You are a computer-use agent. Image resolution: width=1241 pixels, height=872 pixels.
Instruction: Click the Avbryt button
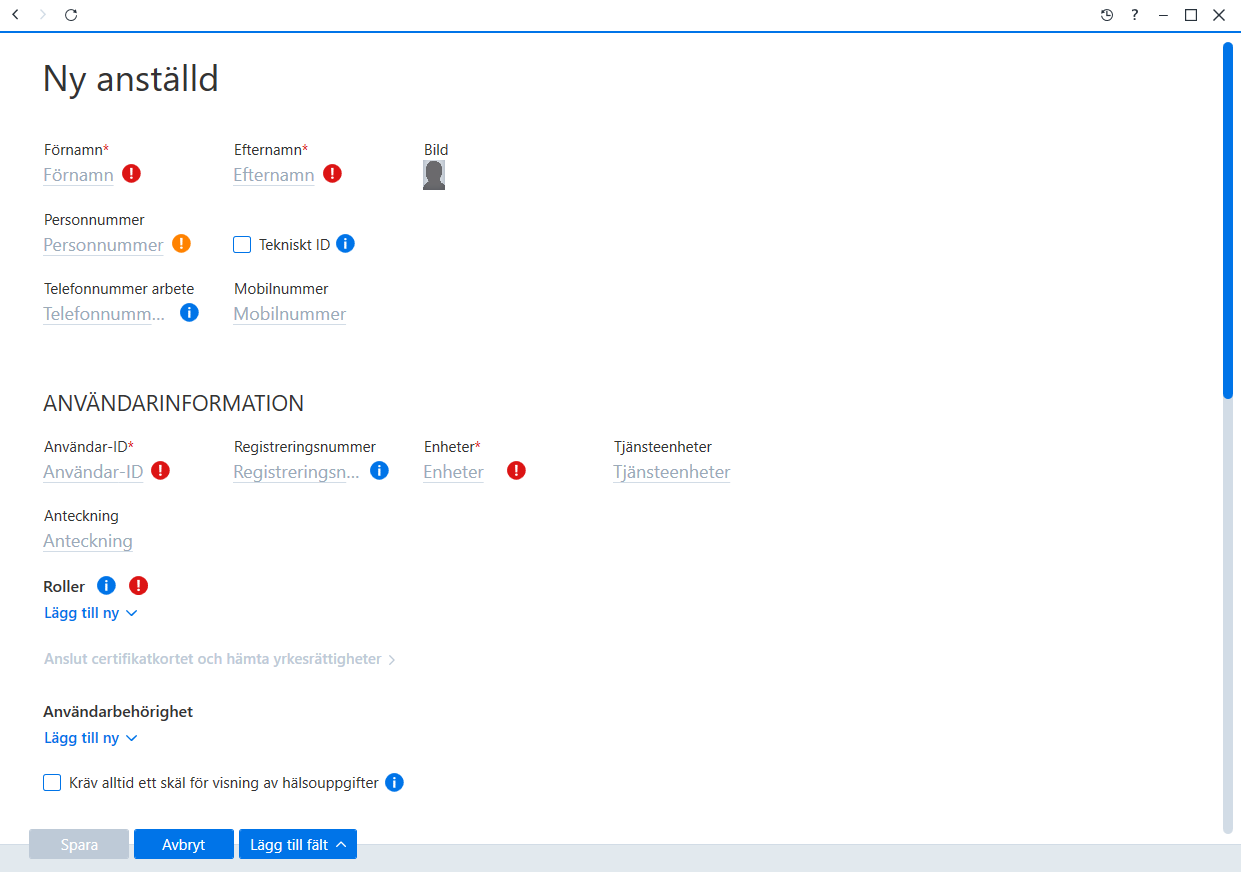(184, 845)
